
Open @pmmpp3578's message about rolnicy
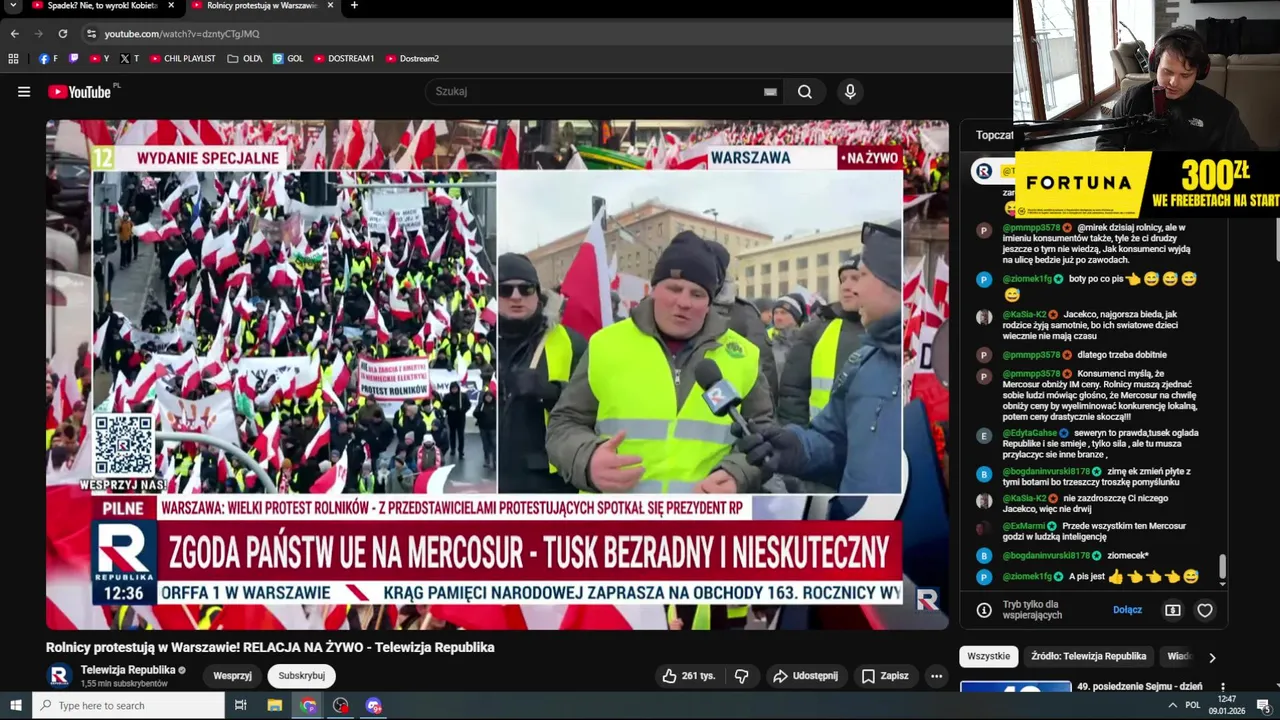[1097, 243]
